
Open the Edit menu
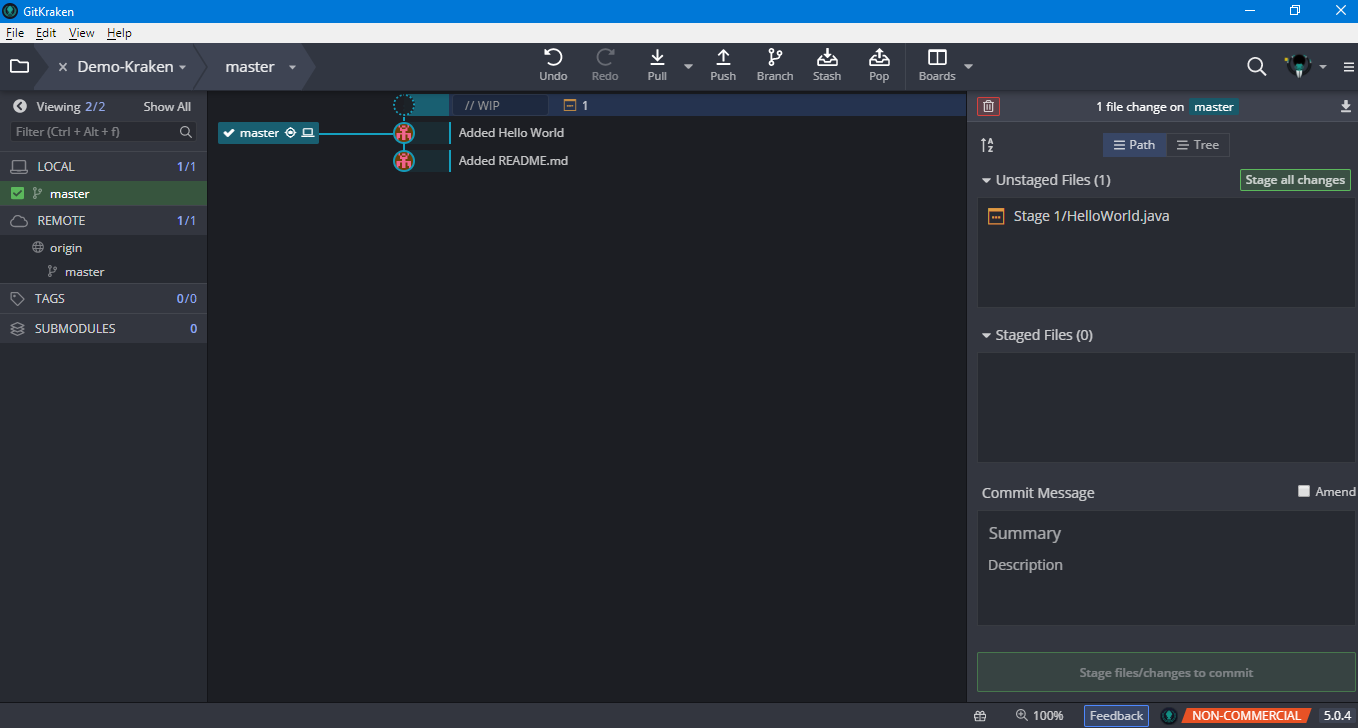46,33
